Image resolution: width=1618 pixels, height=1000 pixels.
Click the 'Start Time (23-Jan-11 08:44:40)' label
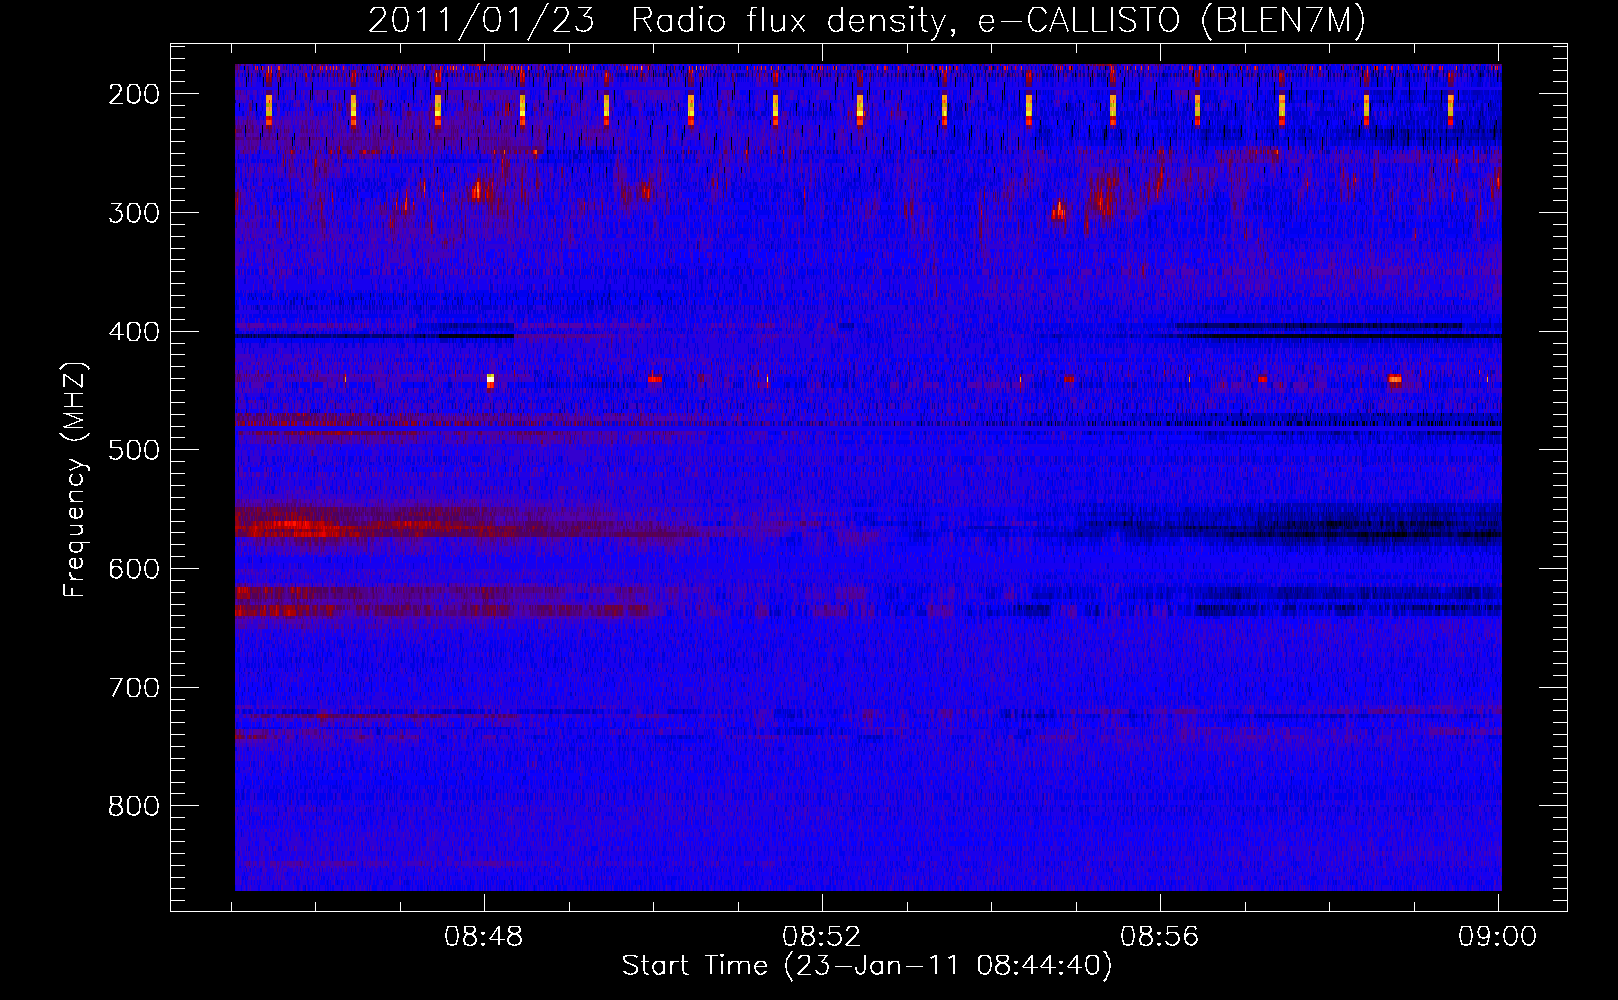866,966
